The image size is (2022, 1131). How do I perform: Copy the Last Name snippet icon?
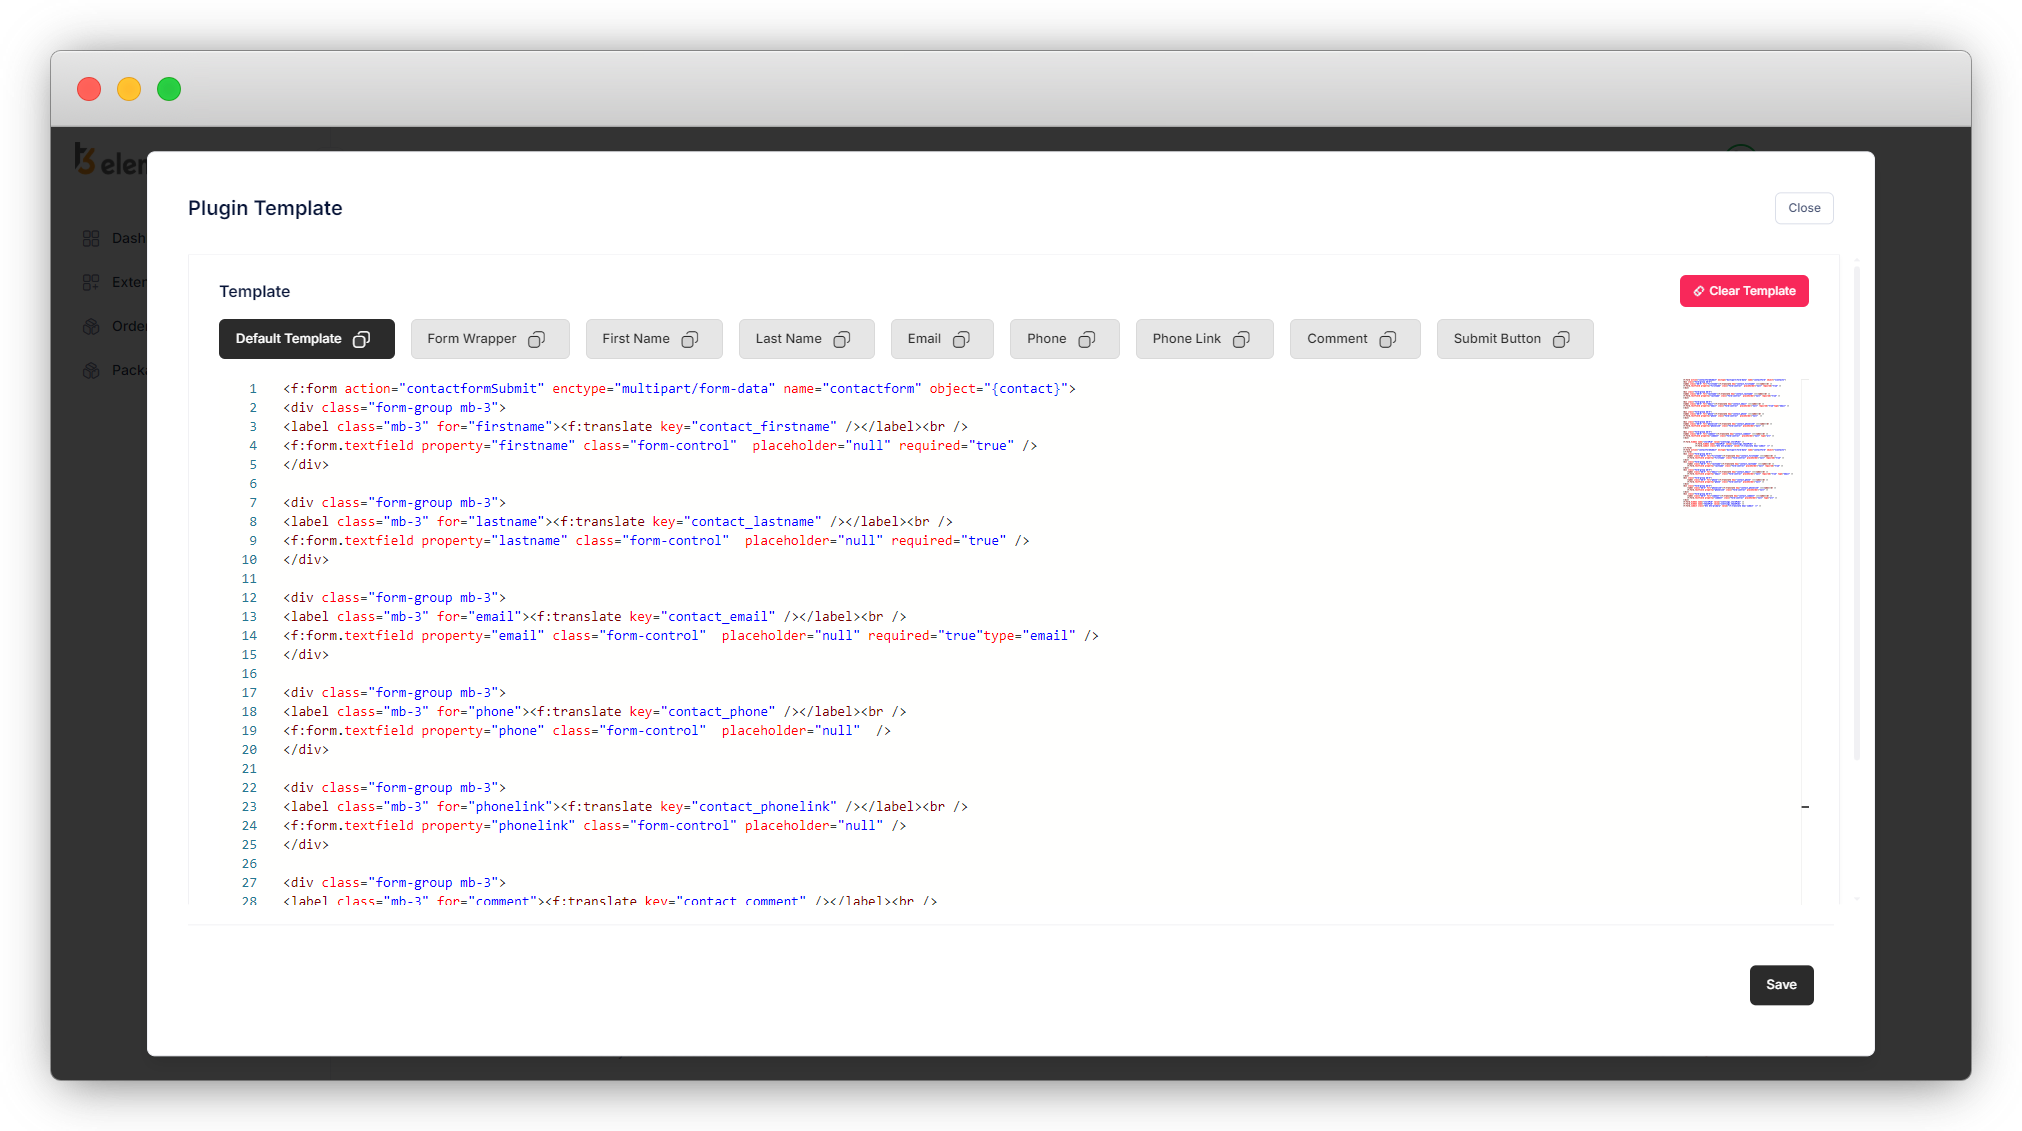(842, 339)
